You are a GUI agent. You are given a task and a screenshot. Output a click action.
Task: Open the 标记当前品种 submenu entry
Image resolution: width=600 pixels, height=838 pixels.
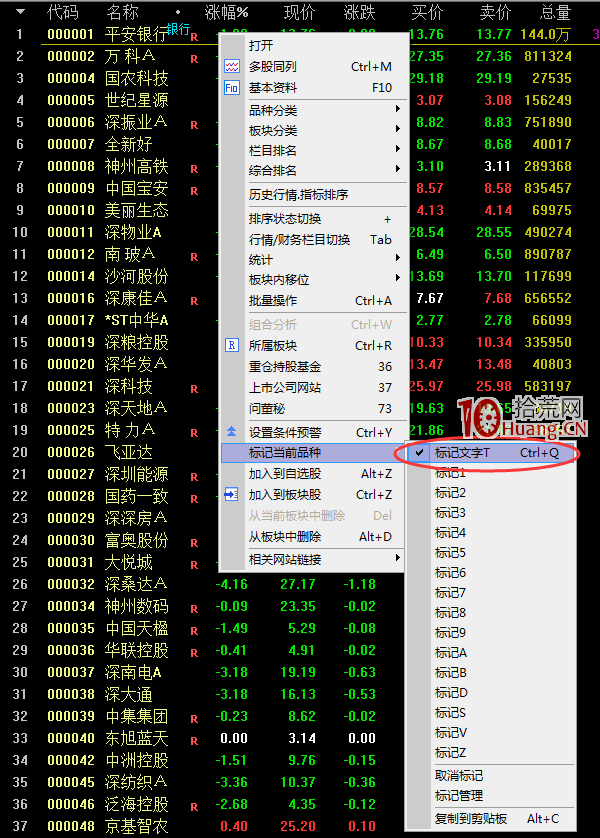click(314, 453)
